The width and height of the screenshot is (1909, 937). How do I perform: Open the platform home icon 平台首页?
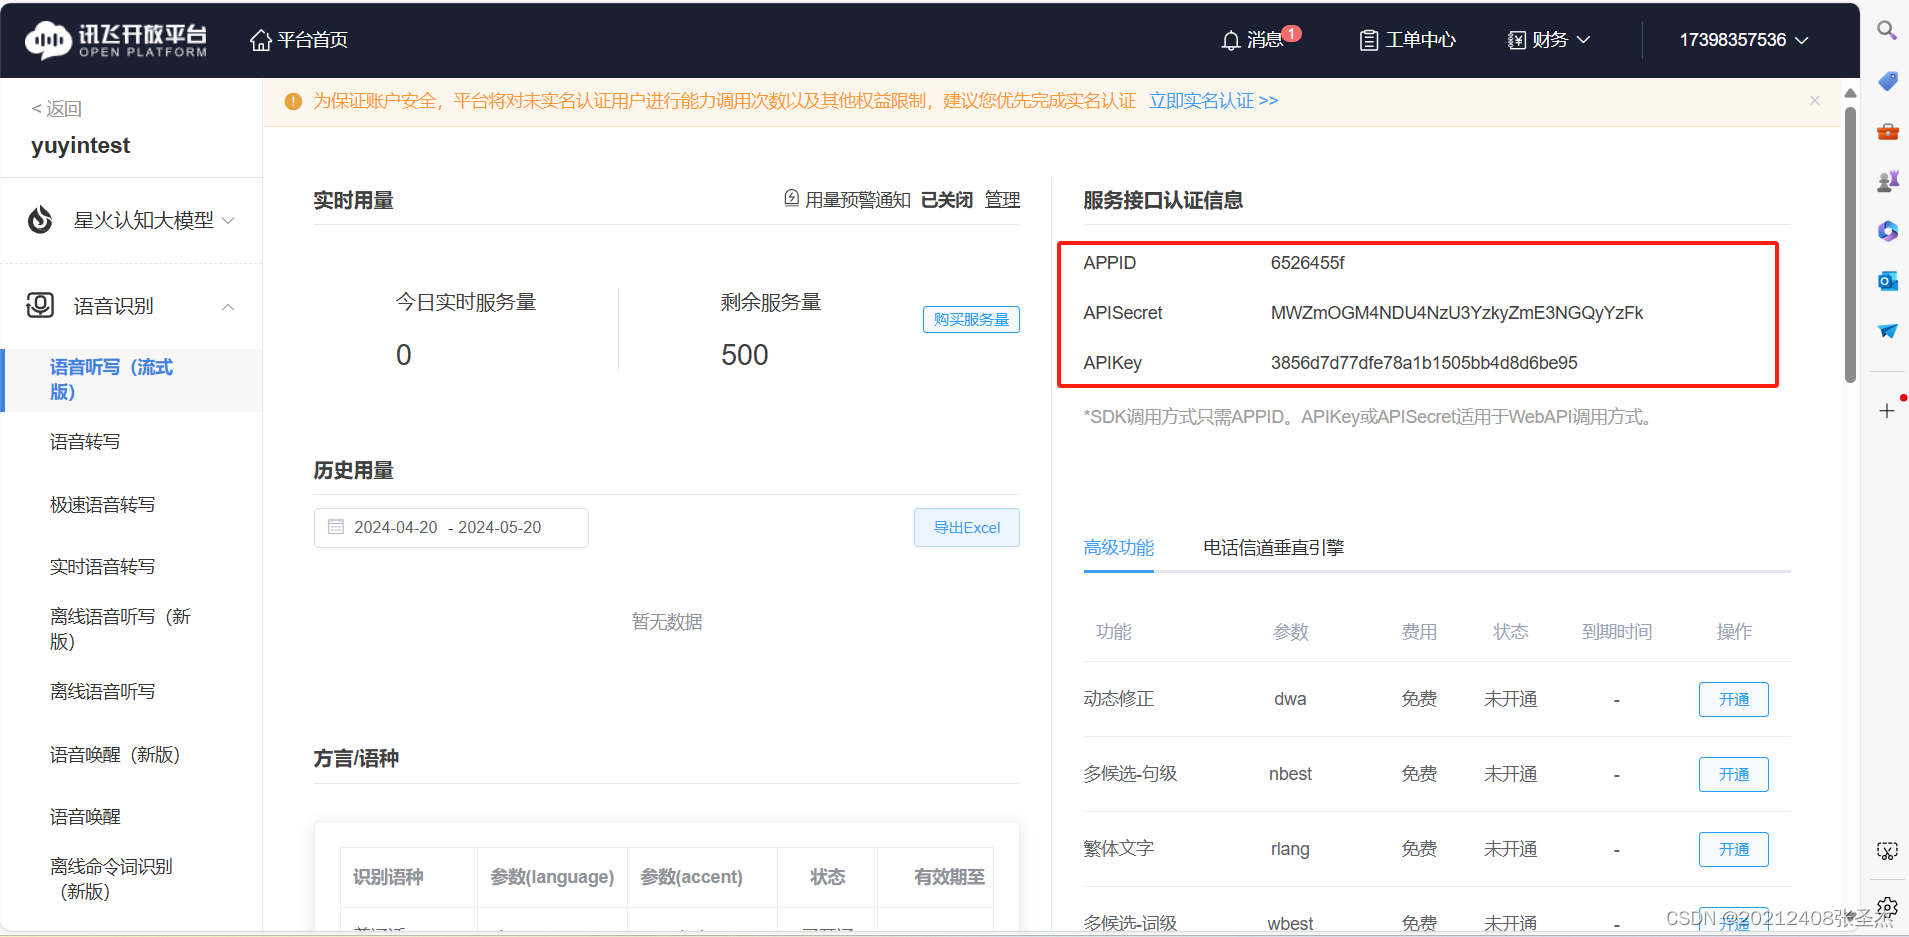(x=298, y=40)
